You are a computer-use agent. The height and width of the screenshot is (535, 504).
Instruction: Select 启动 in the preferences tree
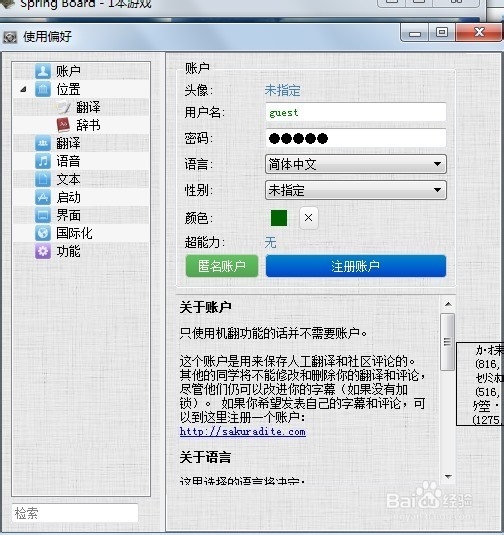(x=68, y=197)
